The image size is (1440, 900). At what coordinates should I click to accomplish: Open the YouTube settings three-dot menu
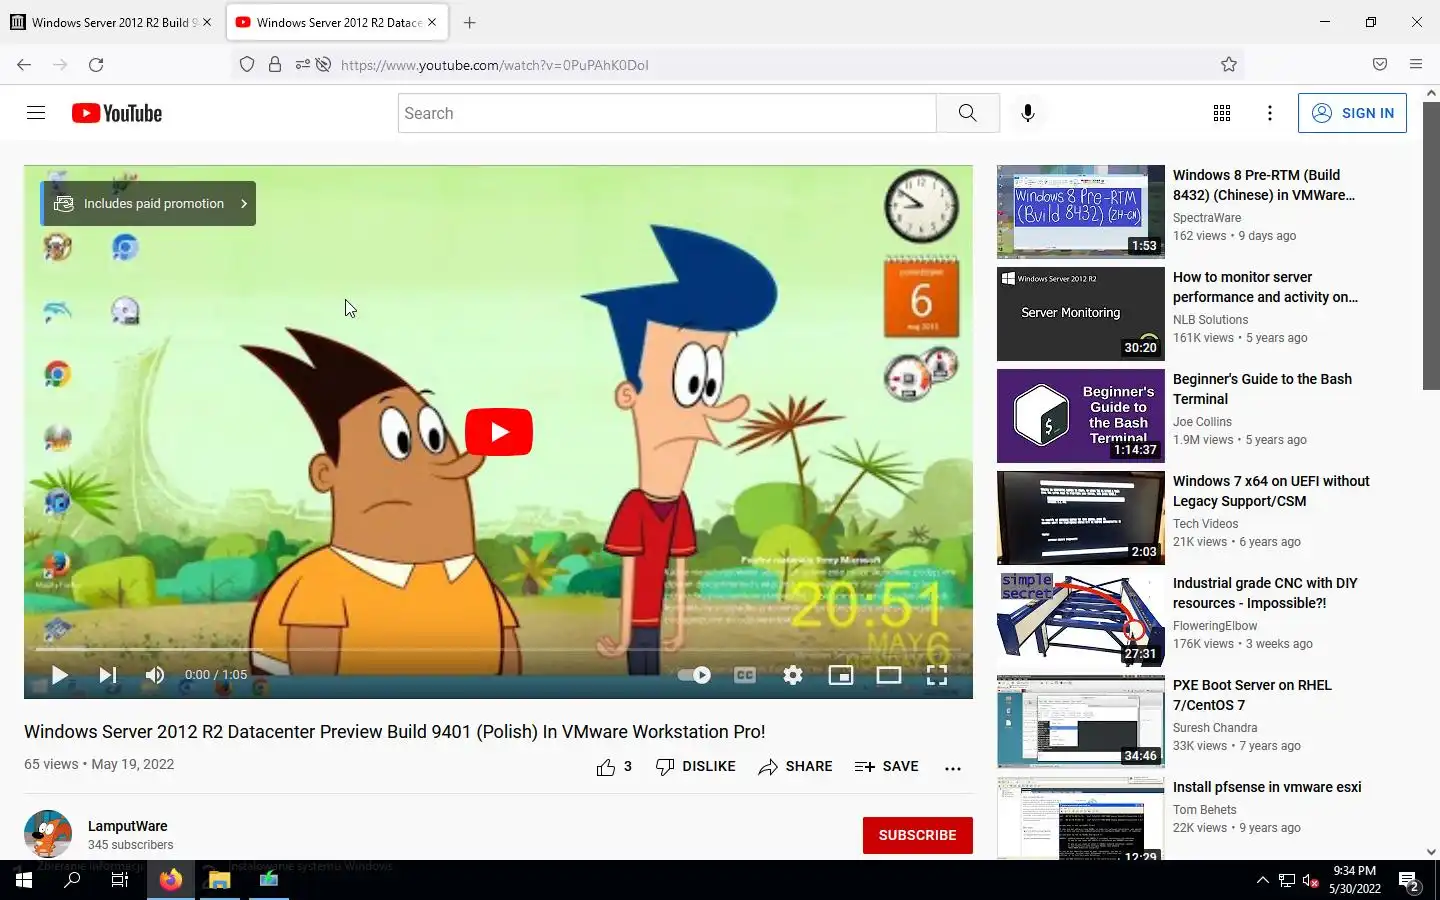coord(1270,113)
